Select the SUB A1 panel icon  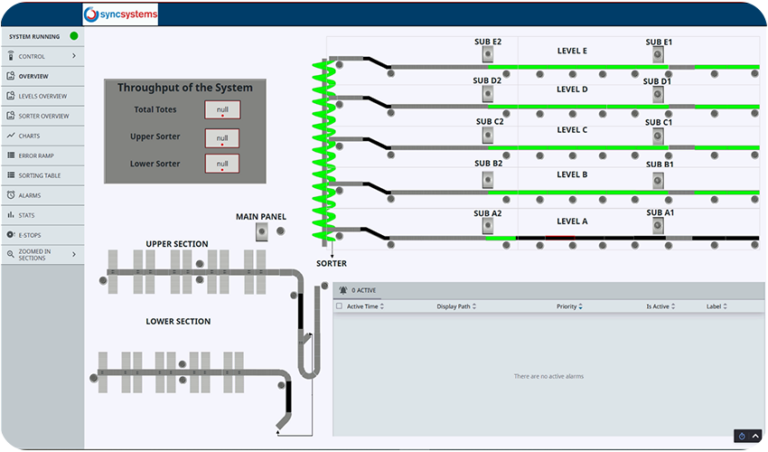click(658, 225)
